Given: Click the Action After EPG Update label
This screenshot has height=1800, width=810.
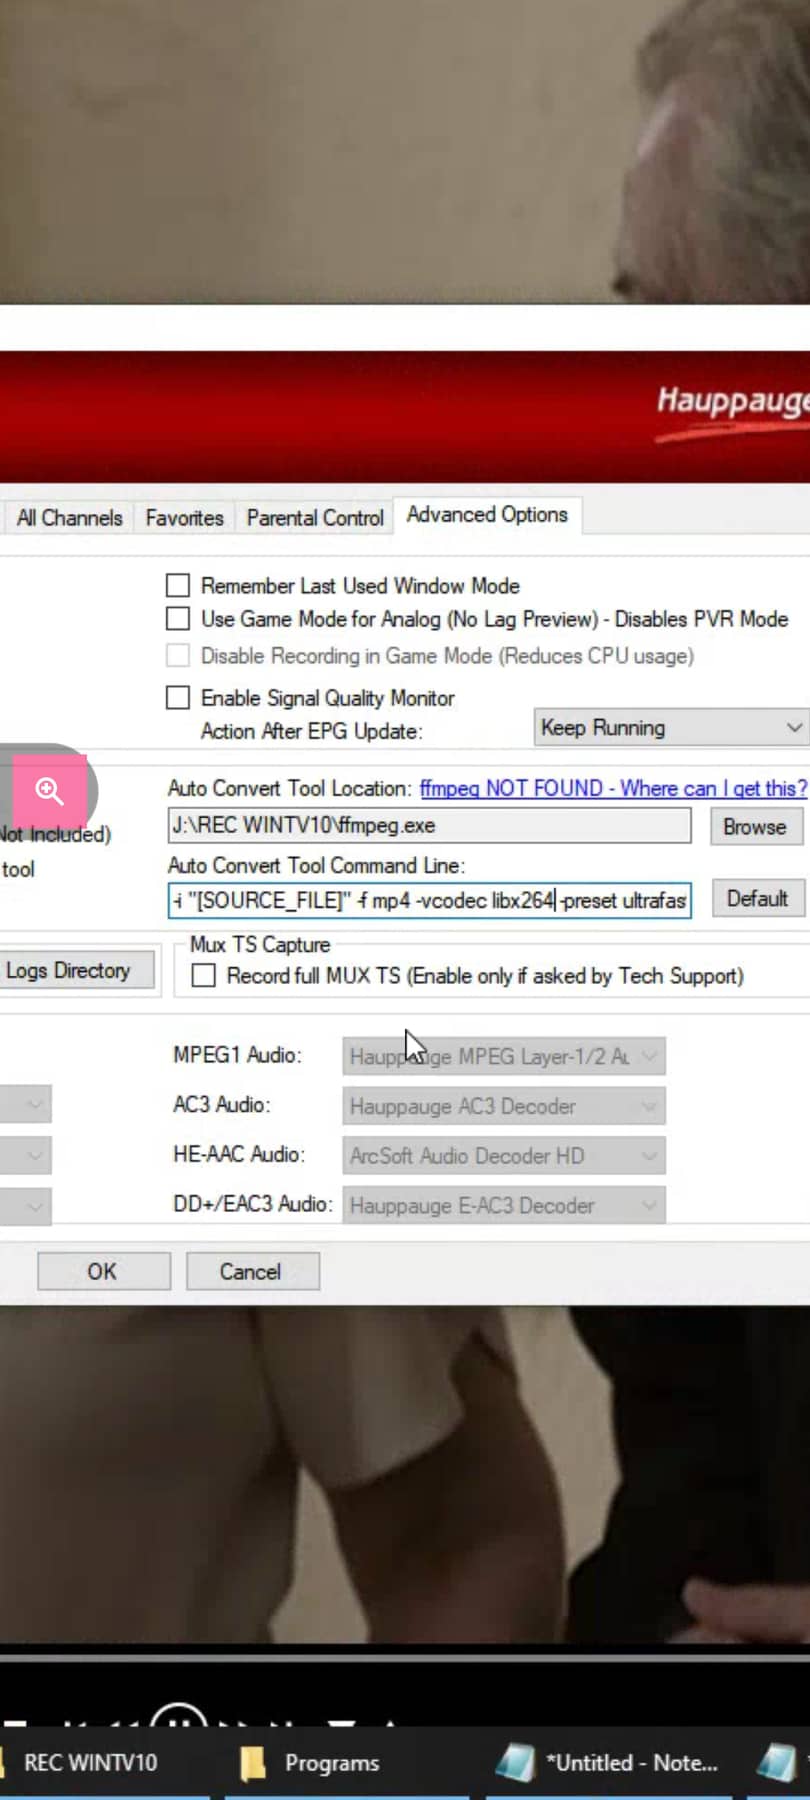Looking at the screenshot, I should click(x=311, y=731).
